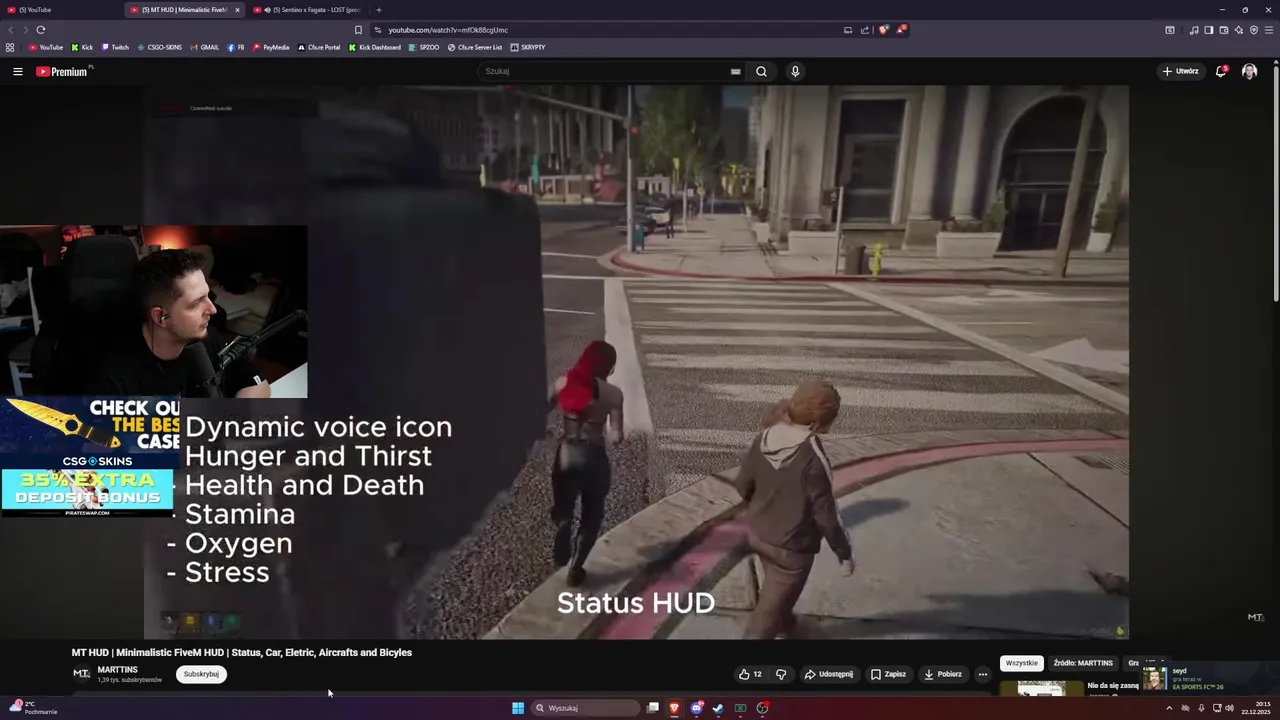The width and height of the screenshot is (1280, 720).
Task: Open a new browser tab
Action: click(x=378, y=10)
